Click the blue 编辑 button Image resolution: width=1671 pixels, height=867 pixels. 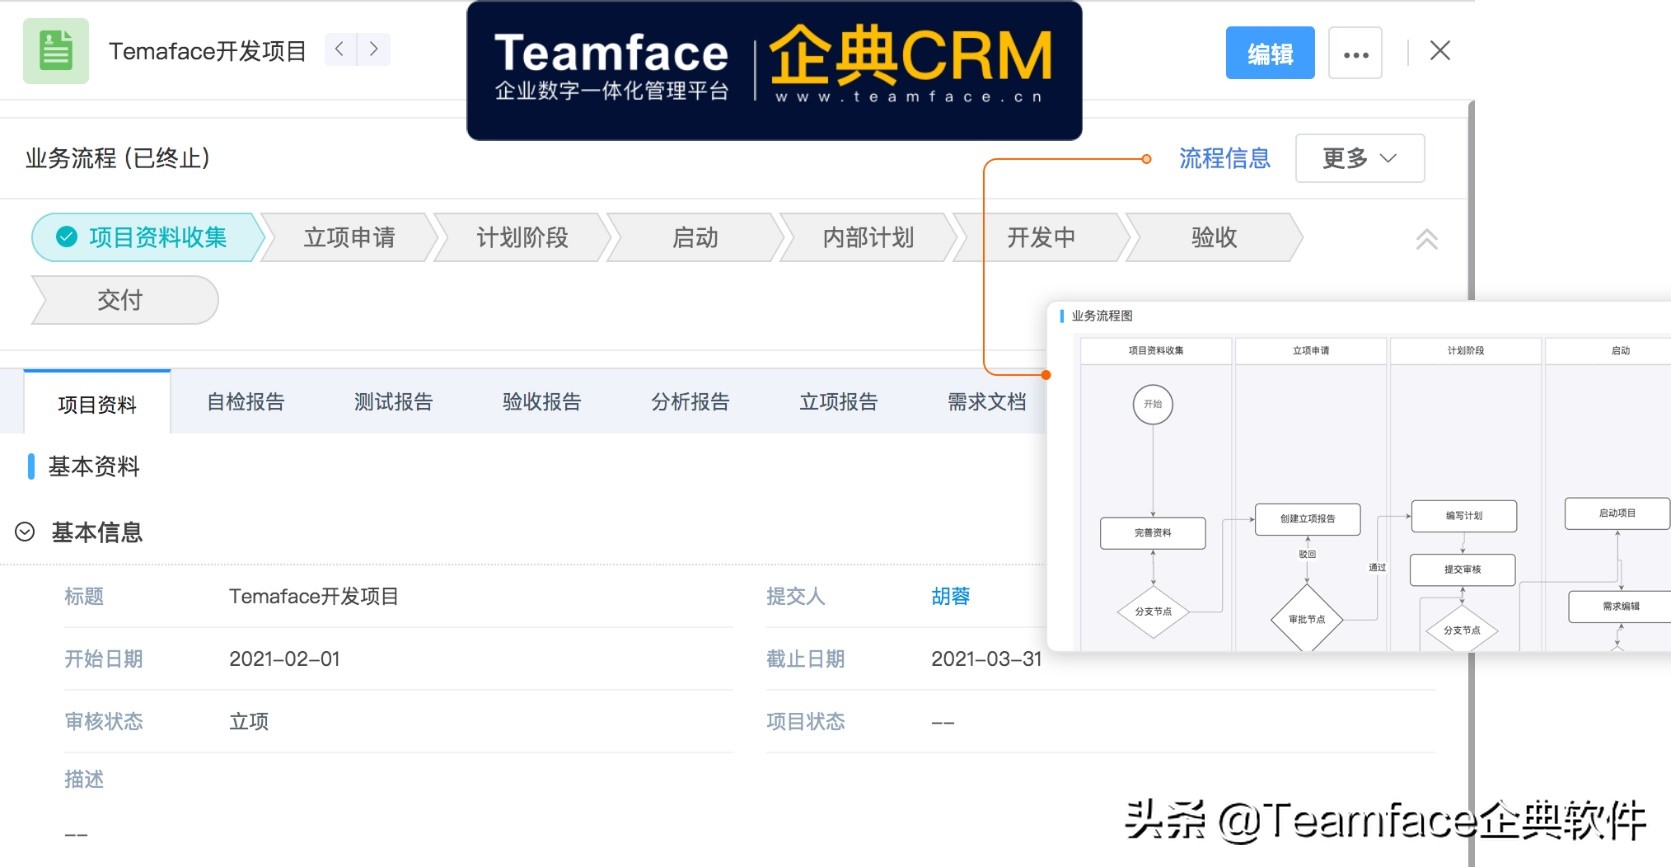1270,53
